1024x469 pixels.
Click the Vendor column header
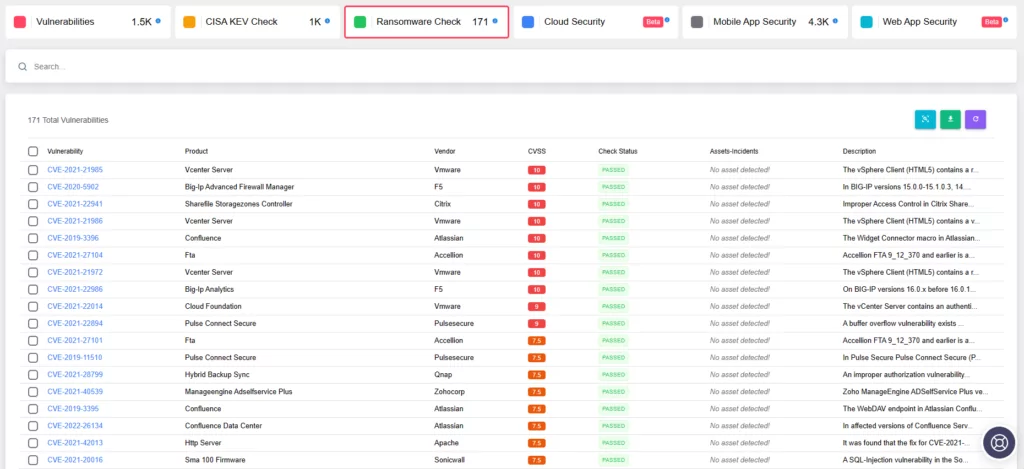point(445,152)
